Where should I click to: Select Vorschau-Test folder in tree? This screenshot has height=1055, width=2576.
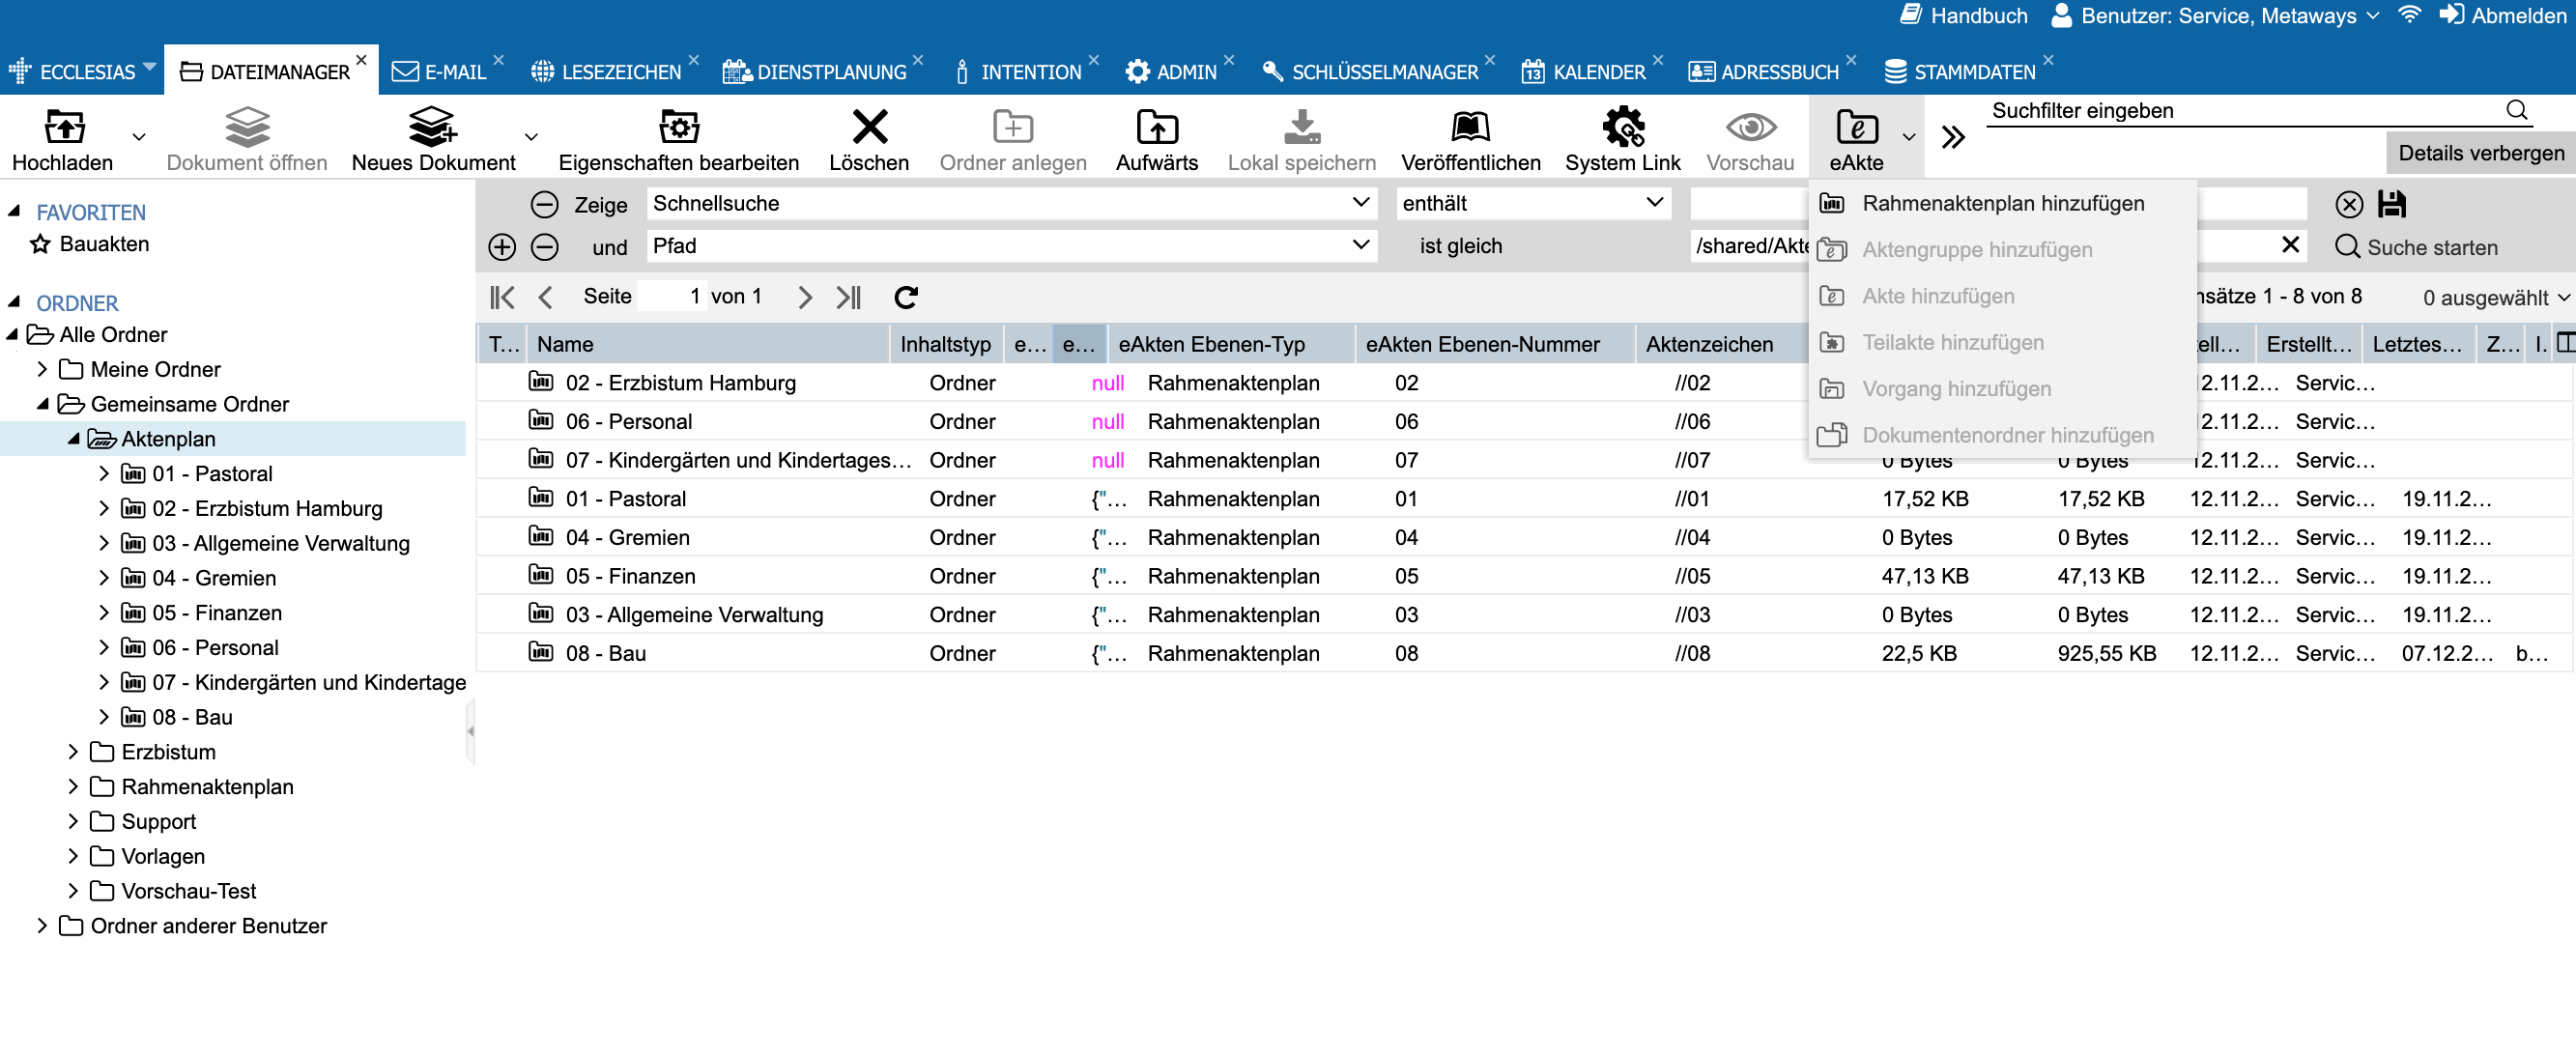click(x=189, y=892)
